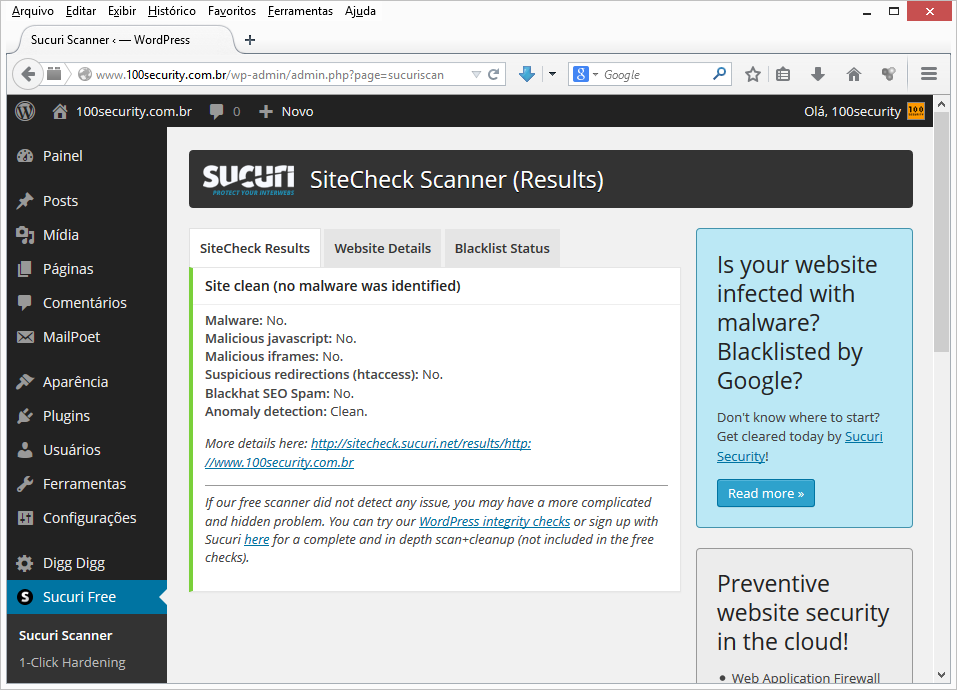Click the scrollbar down arrow
This screenshot has height=690, width=957.
pos(941,675)
